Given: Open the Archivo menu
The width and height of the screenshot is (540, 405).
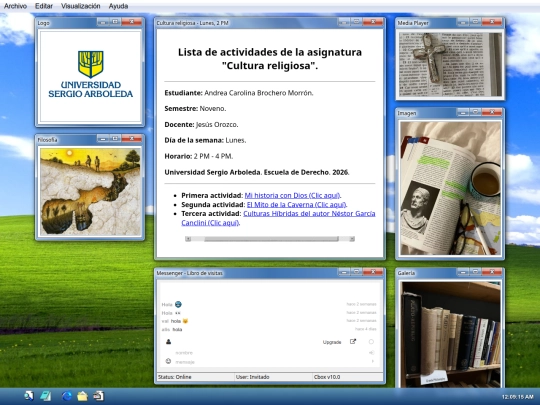Looking at the screenshot, I should (x=15, y=6).
